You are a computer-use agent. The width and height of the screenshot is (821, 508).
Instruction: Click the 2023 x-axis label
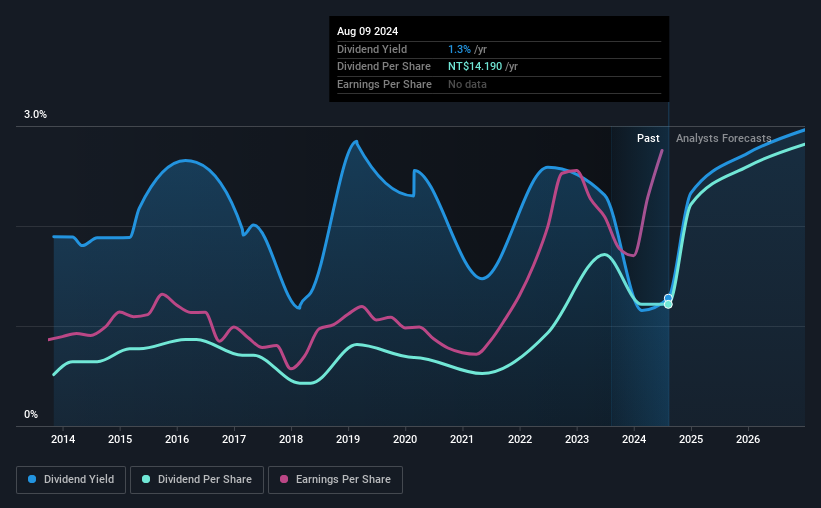click(x=577, y=439)
